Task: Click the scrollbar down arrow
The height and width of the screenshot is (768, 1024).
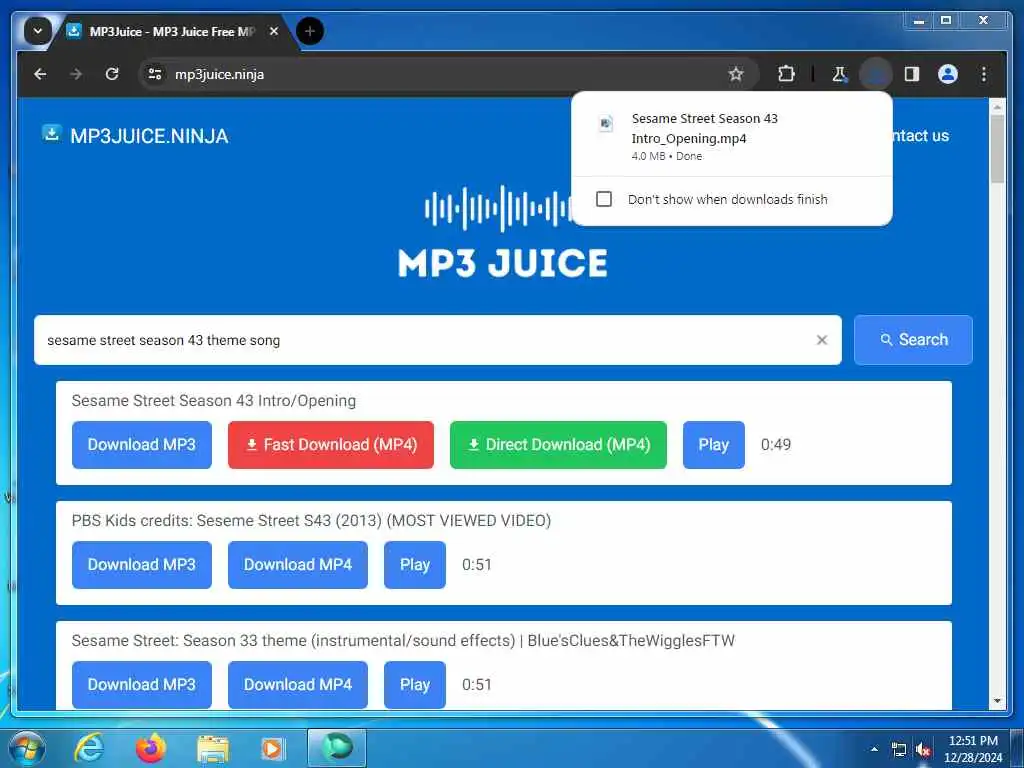Action: (997, 701)
